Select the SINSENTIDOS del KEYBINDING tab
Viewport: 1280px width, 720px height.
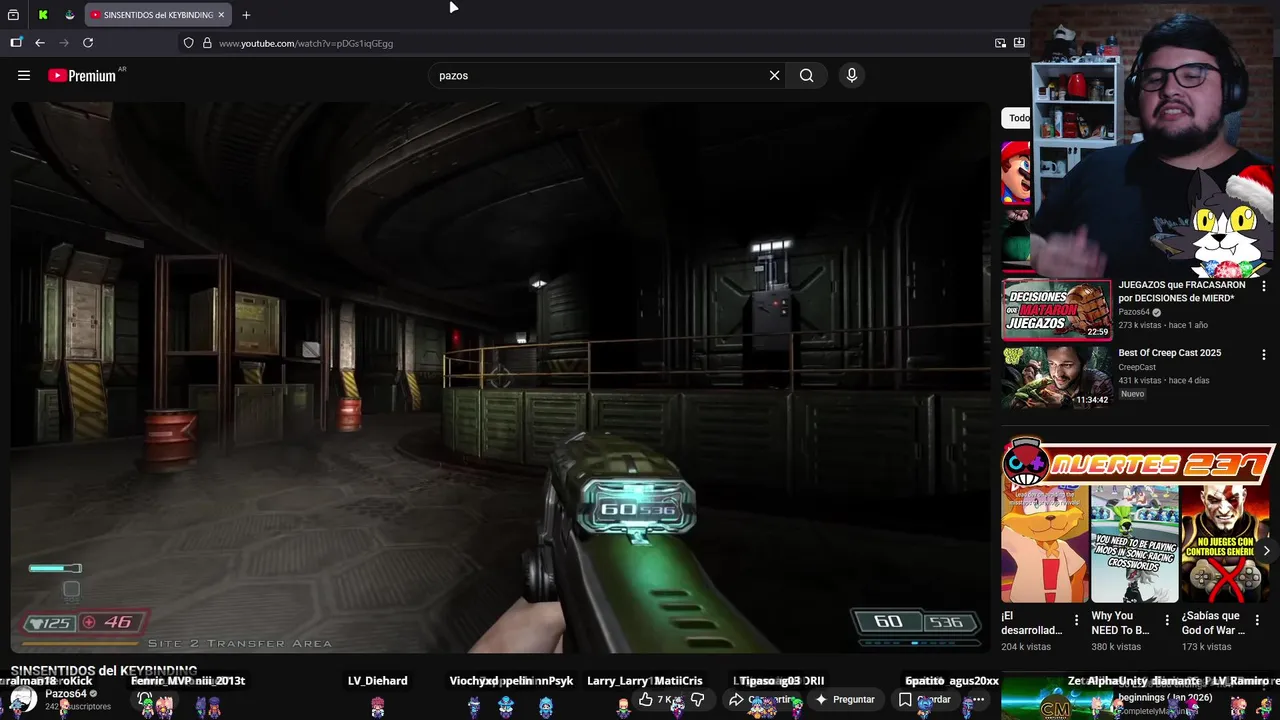pyautogui.click(x=158, y=15)
